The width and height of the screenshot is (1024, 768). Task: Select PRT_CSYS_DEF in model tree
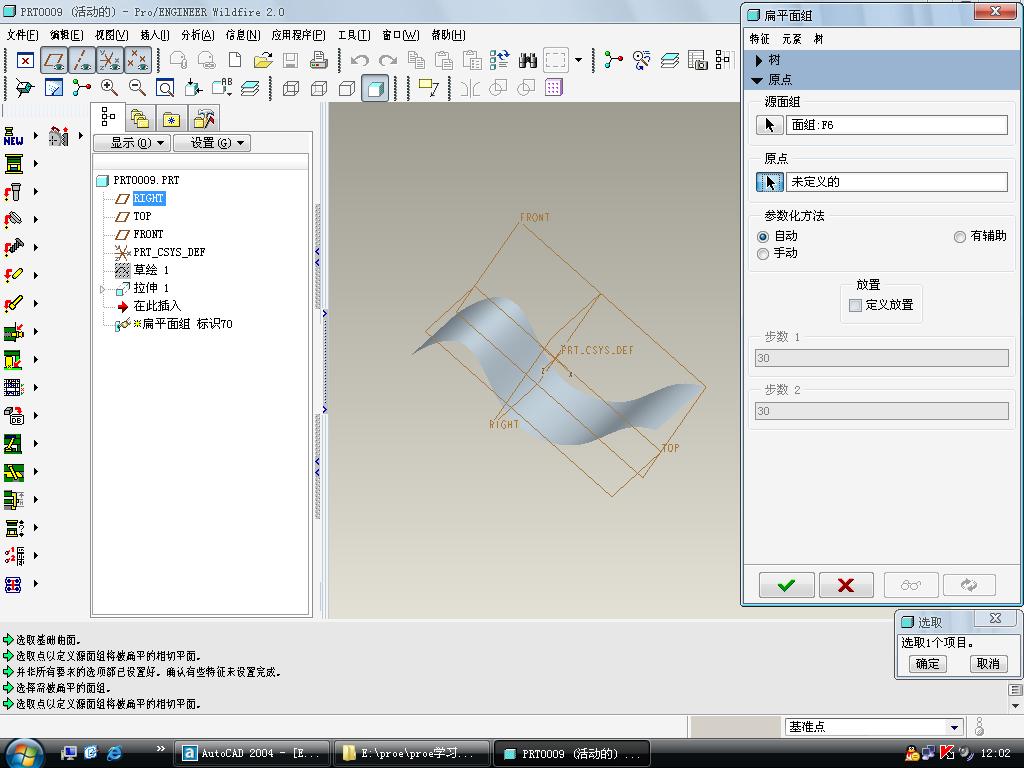(168, 252)
